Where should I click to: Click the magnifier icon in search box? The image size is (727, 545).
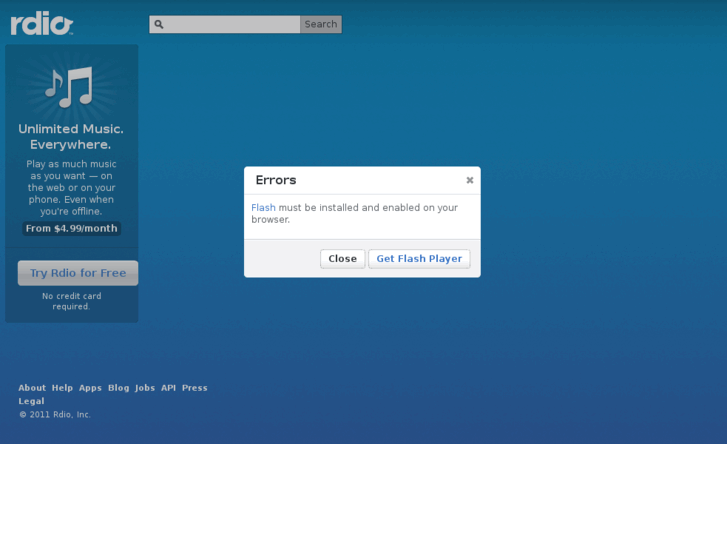point(159,24)
